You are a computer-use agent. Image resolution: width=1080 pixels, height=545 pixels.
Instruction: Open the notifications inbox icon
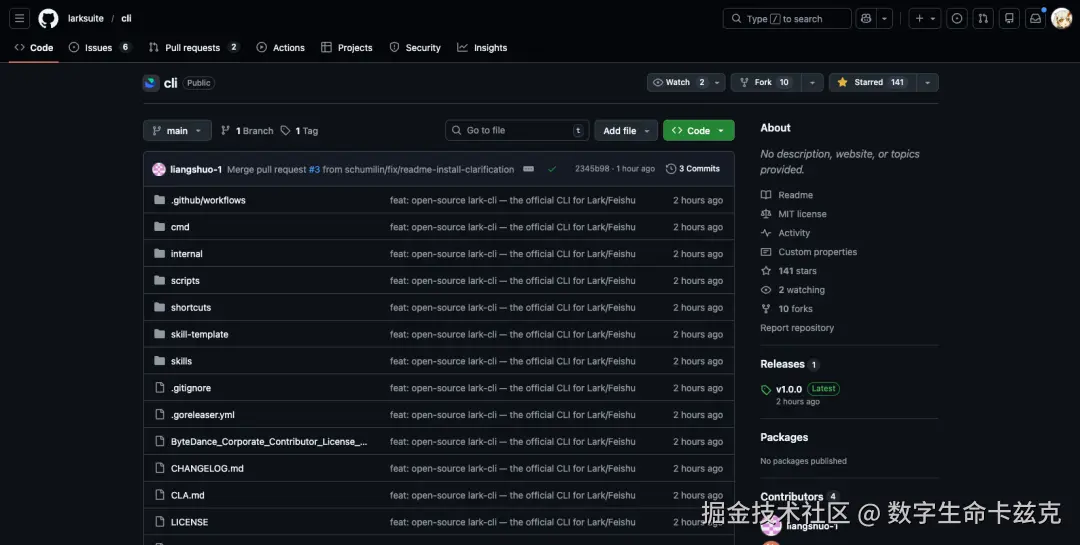pos(1035,19)
